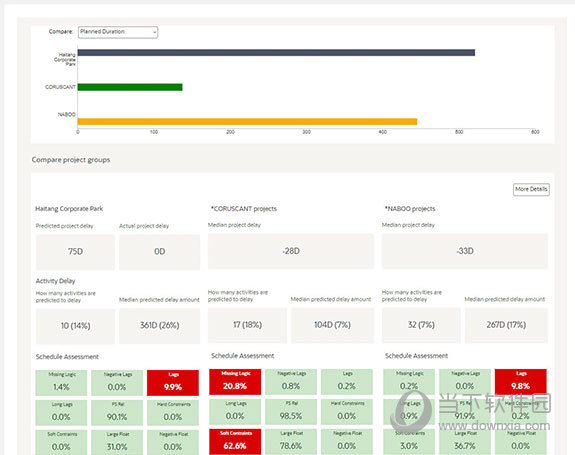This screenshot has height=455, width=575.
Task: Select the 32 (7%) activities delay box
Action: click(421, 325)
